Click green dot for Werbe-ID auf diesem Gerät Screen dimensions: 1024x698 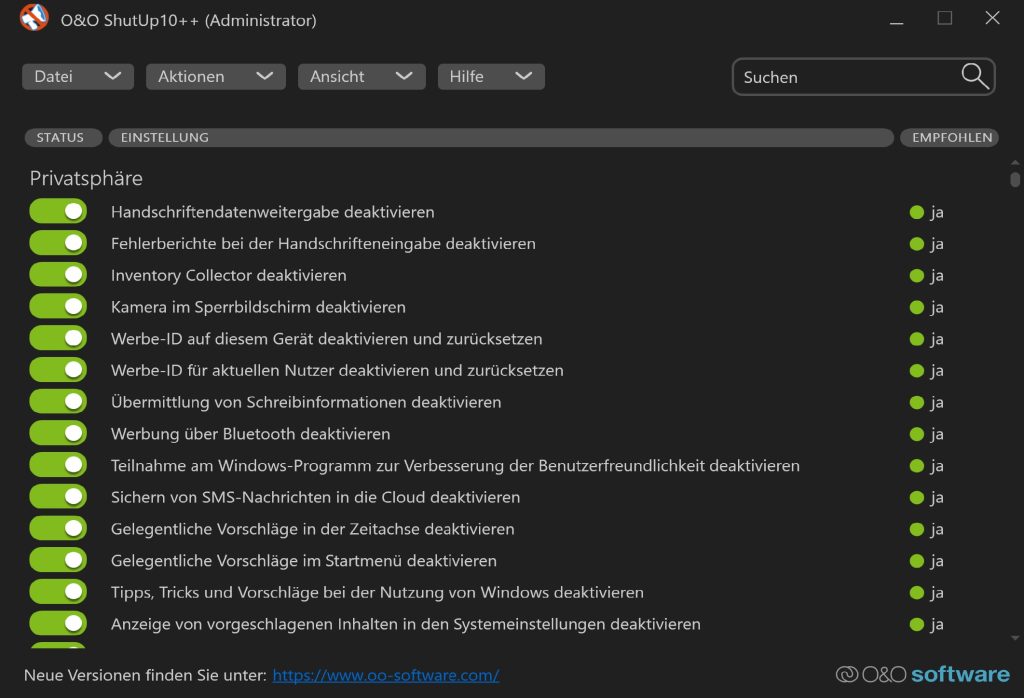coord(917,339)
